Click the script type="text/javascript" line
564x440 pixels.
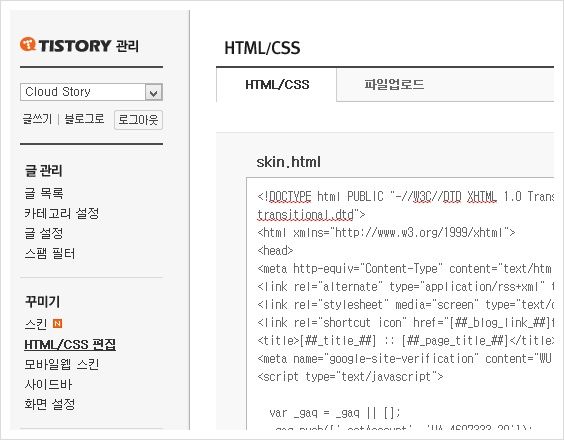point(350,376)
